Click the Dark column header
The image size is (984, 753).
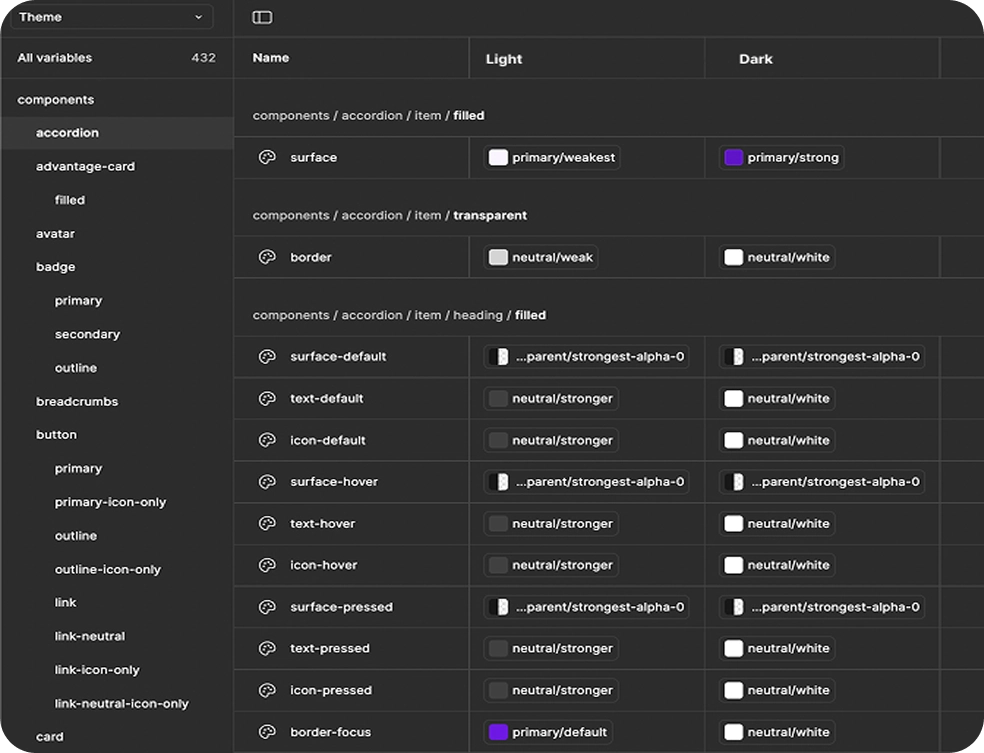[x=756, y=59]
